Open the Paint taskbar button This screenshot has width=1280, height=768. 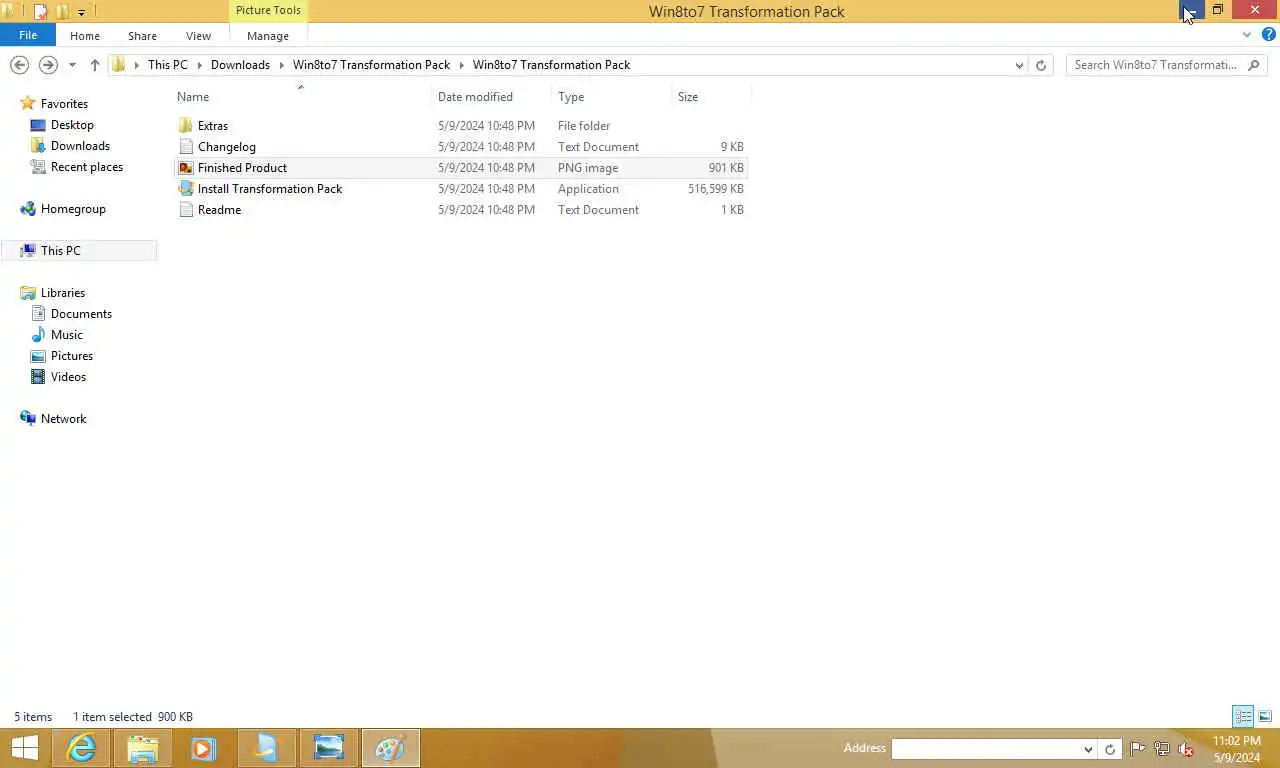[390, 748]
